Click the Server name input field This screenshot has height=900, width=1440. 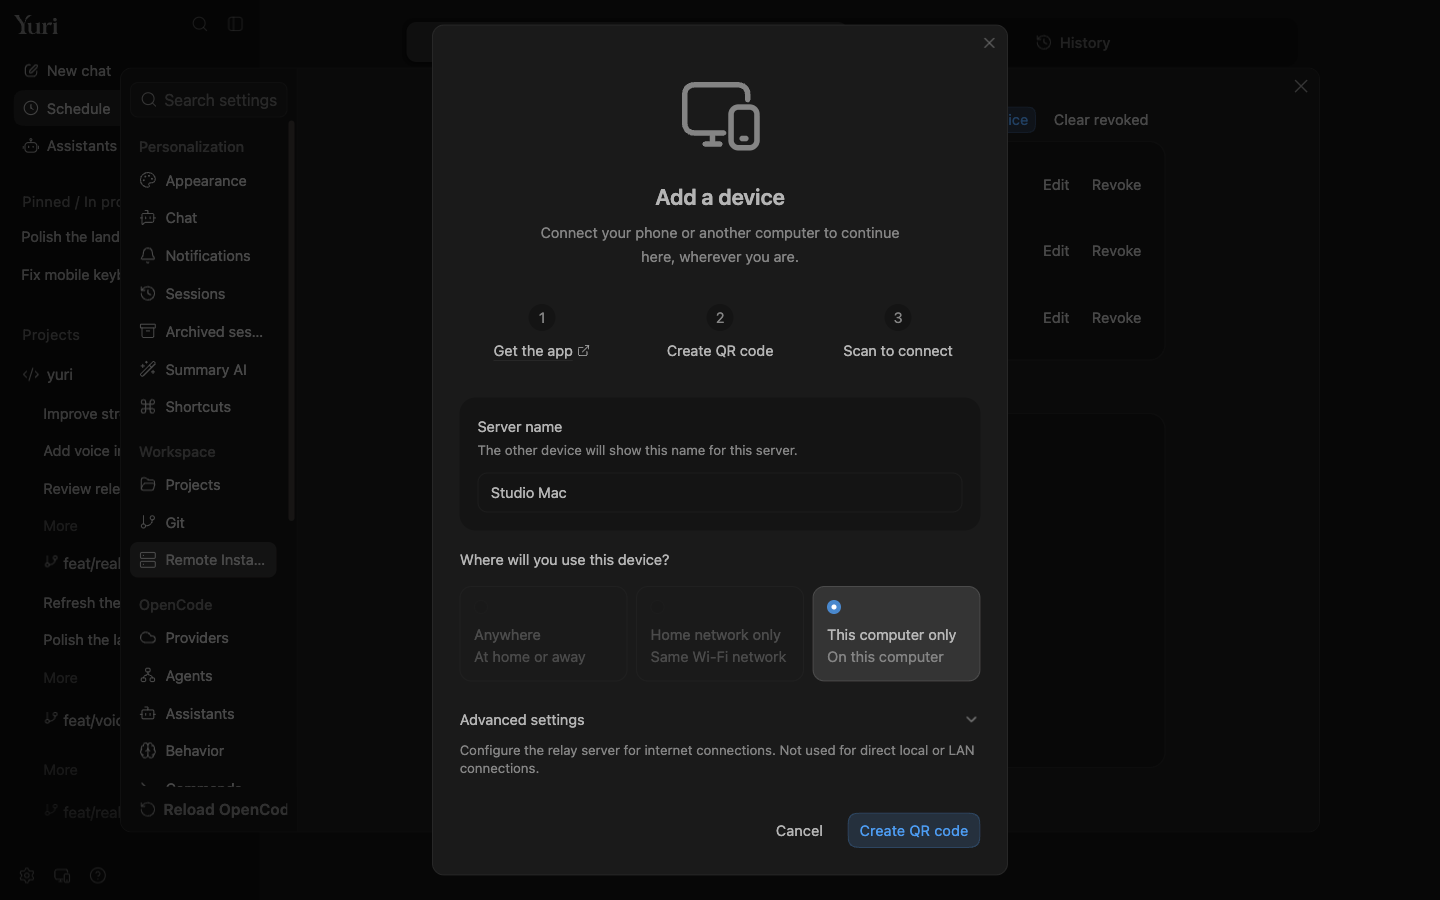click(x=720, y=493)
